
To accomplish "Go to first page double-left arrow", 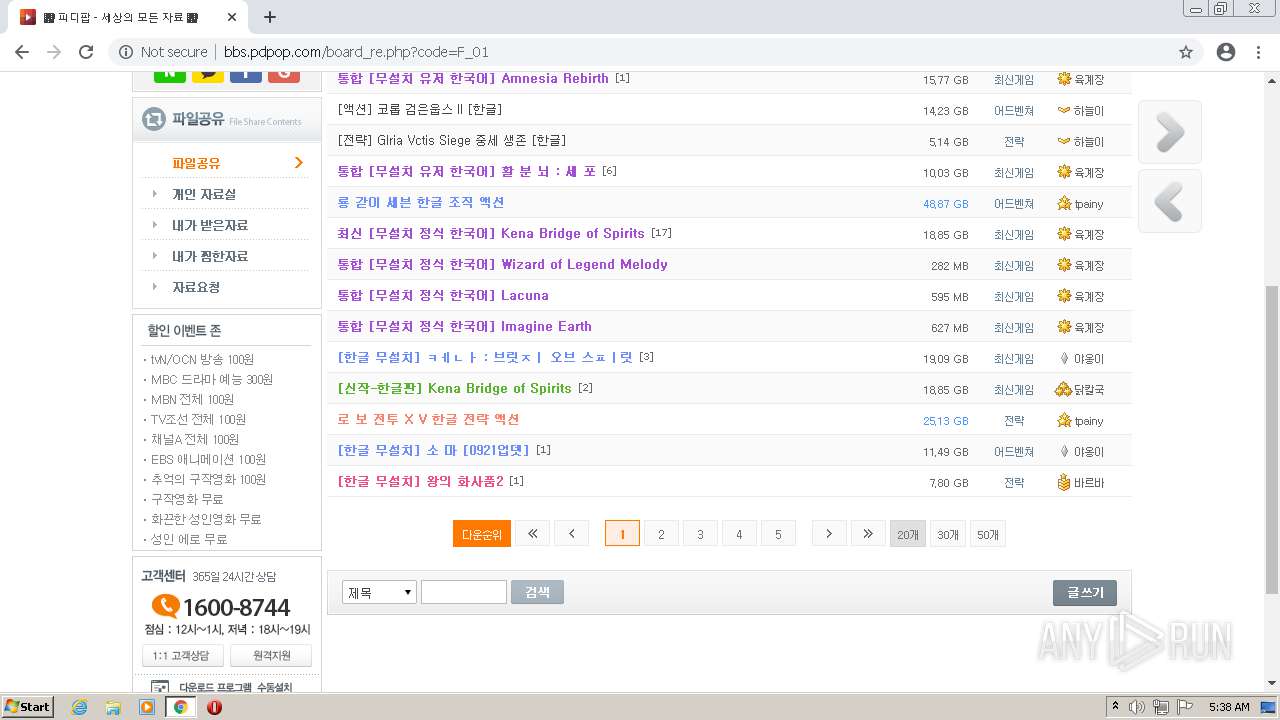I will (532, 534).
